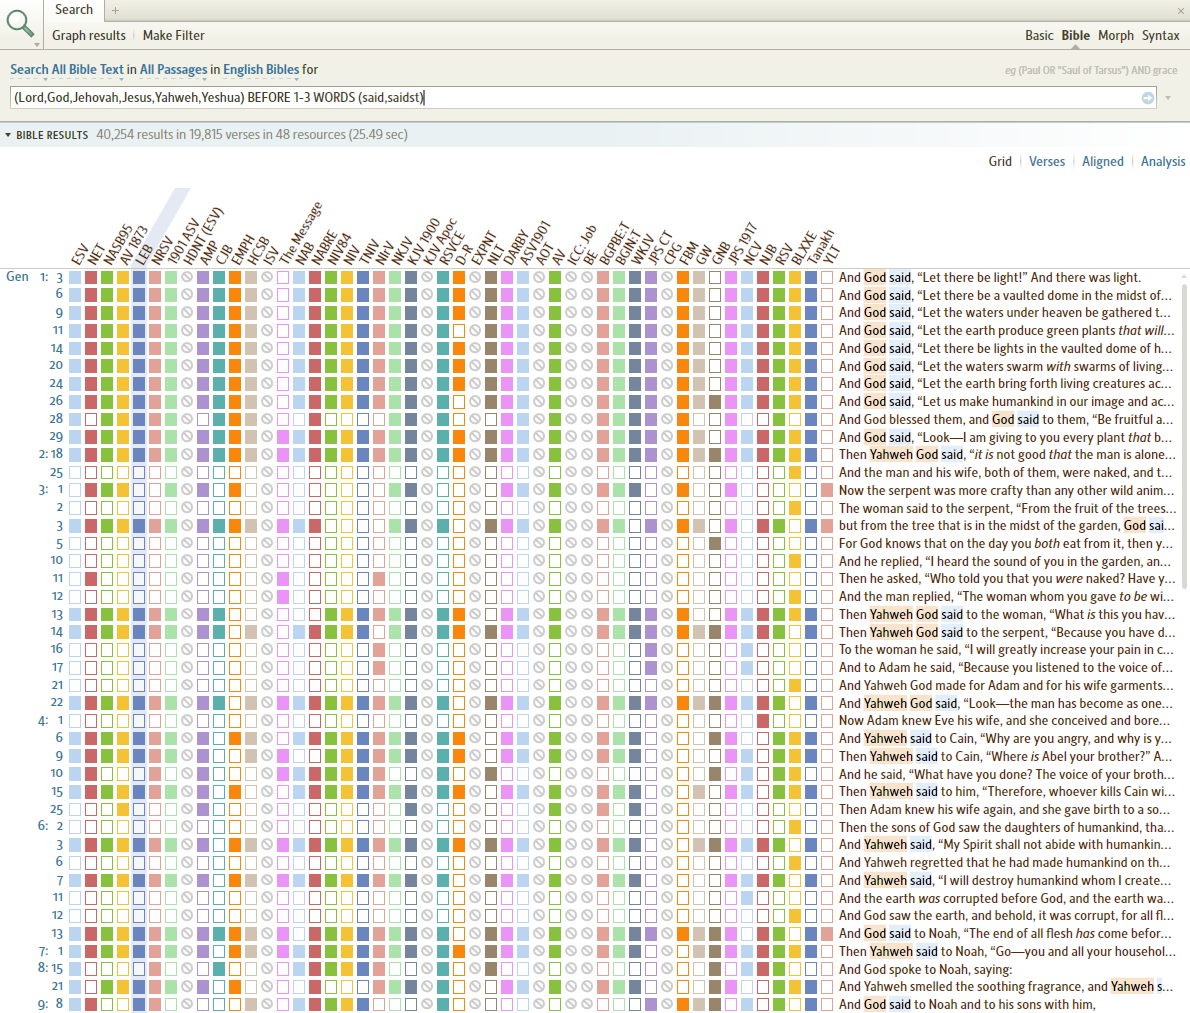Switch results to Grid view
Viewport: 1190px width, 1013px height.
coord(1000,161)
